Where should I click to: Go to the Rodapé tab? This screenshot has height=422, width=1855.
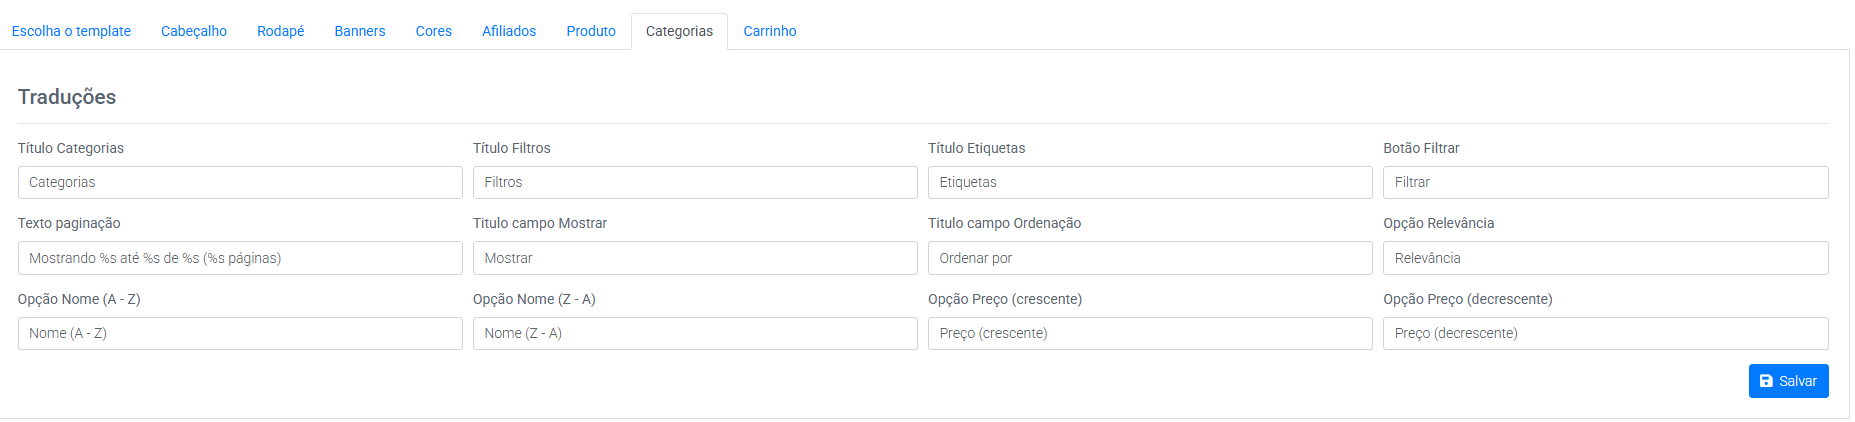click(280, 31)
